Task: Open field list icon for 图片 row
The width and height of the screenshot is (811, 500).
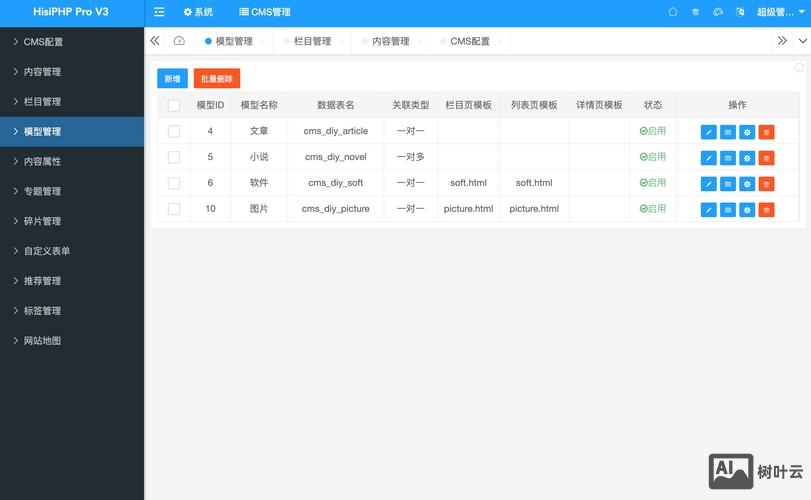Action: click(x=728, y=210)
